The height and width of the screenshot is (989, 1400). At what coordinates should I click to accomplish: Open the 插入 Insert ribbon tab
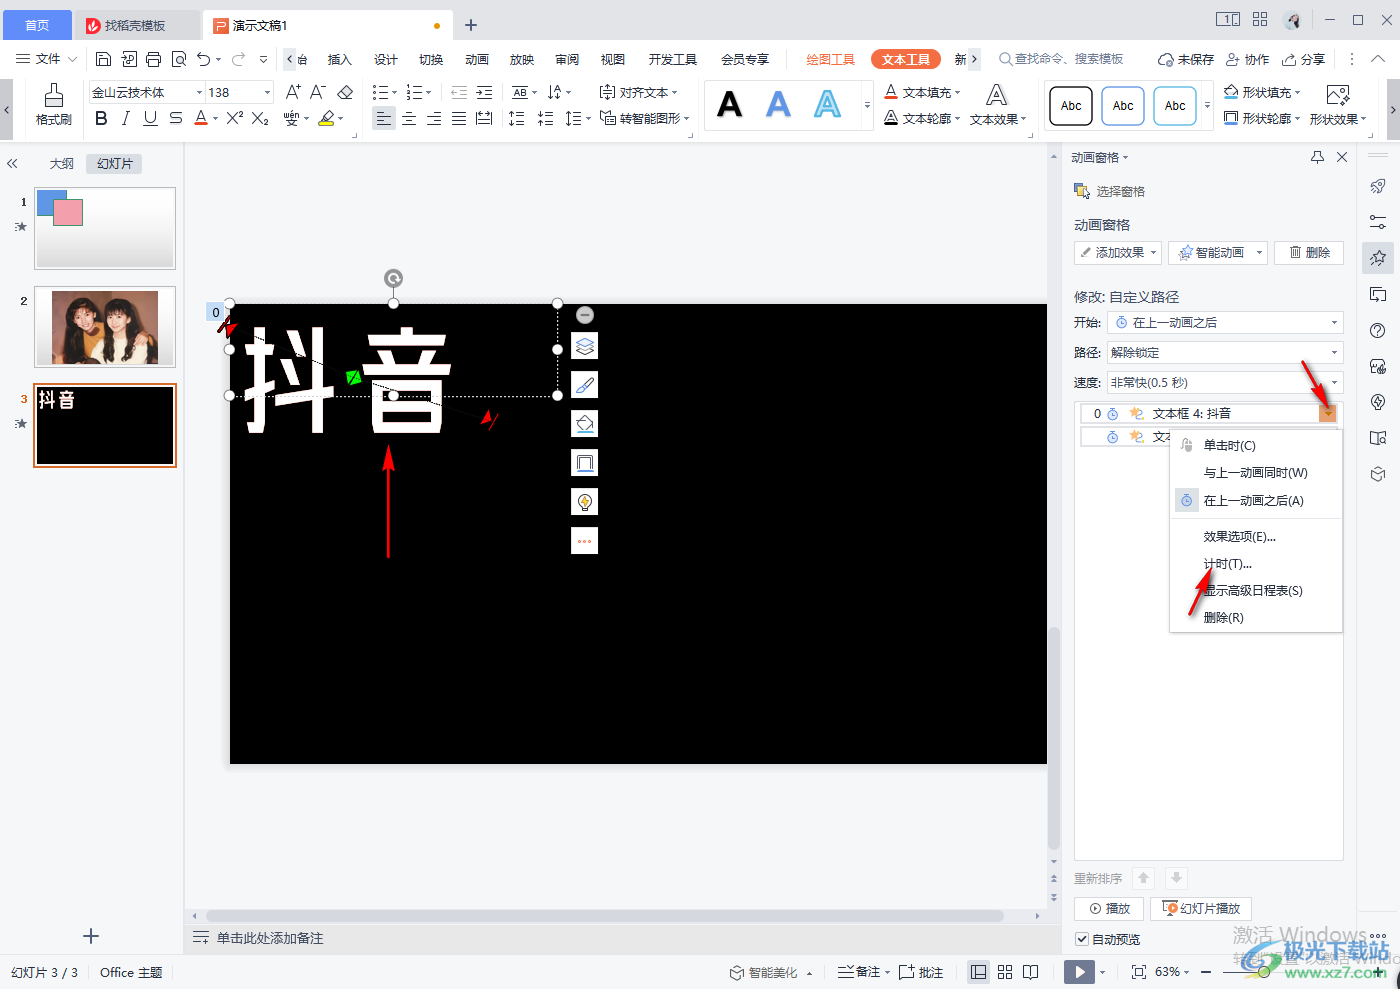coord(340,59)
